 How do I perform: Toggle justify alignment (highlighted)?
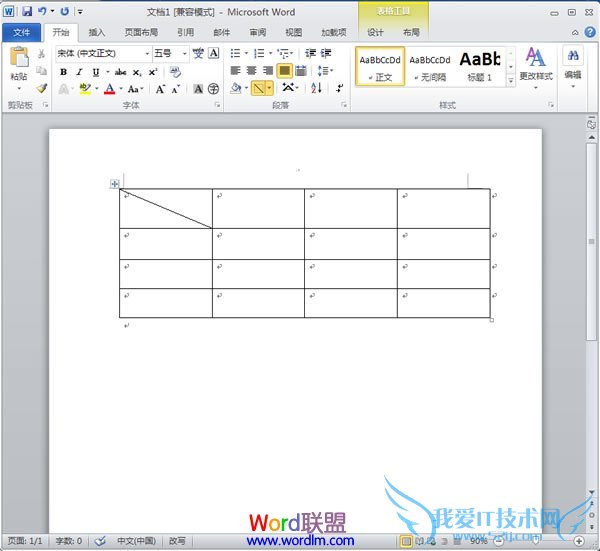[285, 70]
